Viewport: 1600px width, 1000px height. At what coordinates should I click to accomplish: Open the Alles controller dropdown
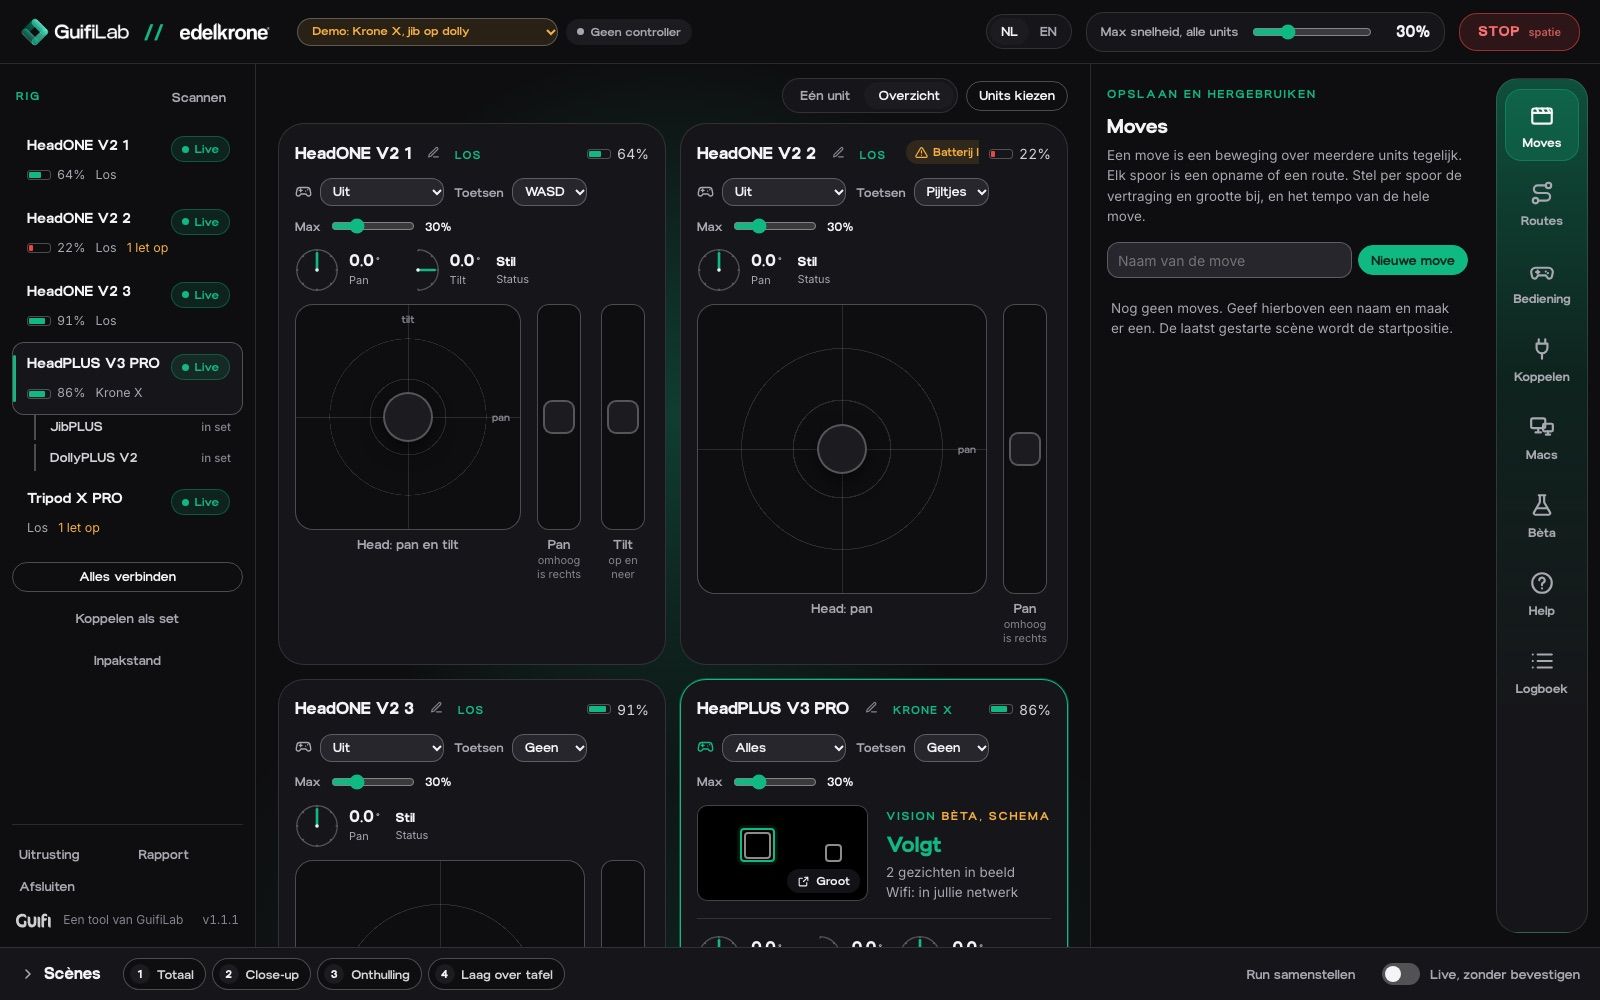[784, 748]
